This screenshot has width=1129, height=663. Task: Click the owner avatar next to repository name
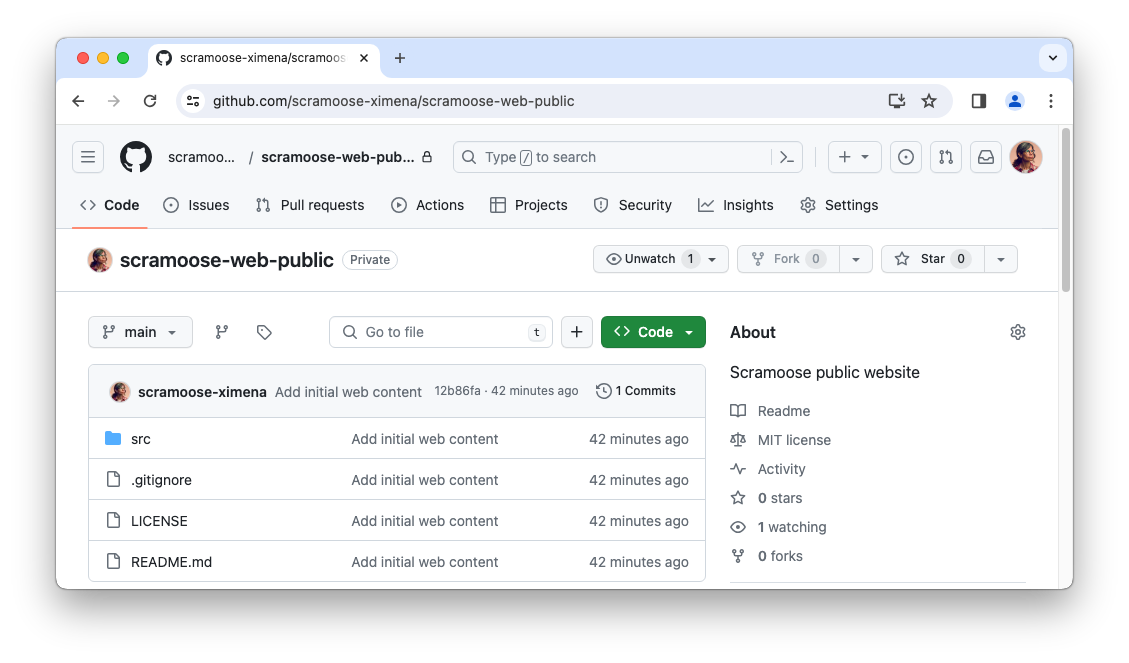[100, 260]
